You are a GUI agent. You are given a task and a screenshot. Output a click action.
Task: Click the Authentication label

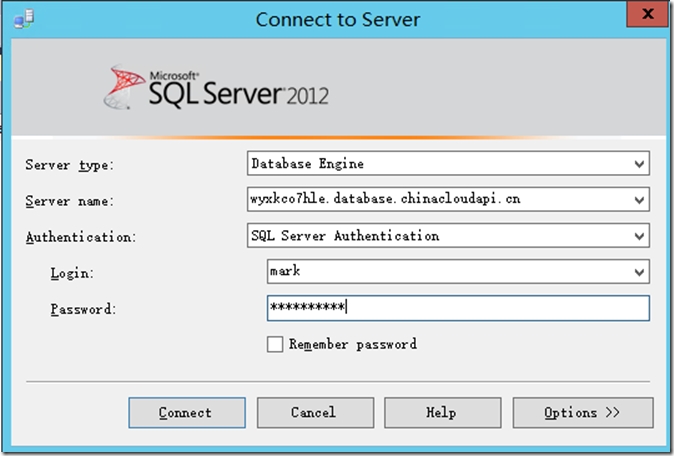point(81,237)
